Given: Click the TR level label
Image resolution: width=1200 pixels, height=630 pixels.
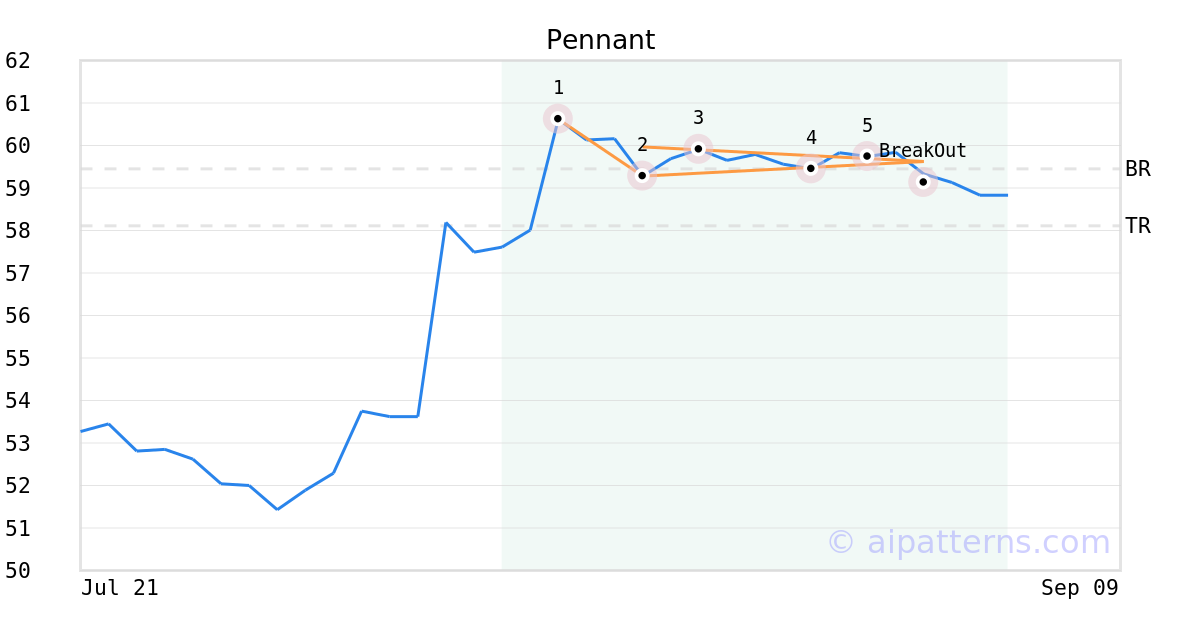Looking at the screenshot, I should coord(1138,226).
